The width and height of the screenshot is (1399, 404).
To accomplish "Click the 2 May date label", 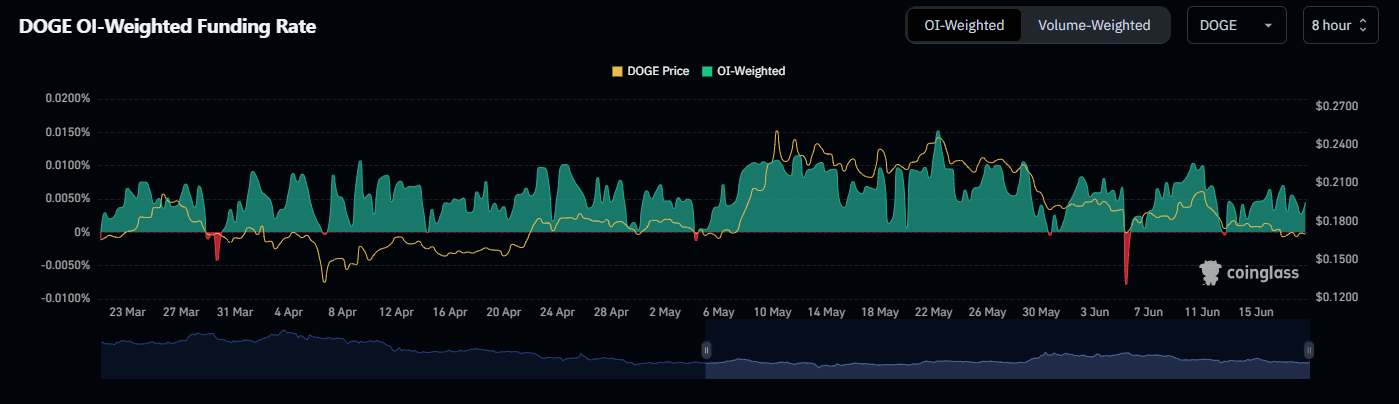I will click(665, 312).
